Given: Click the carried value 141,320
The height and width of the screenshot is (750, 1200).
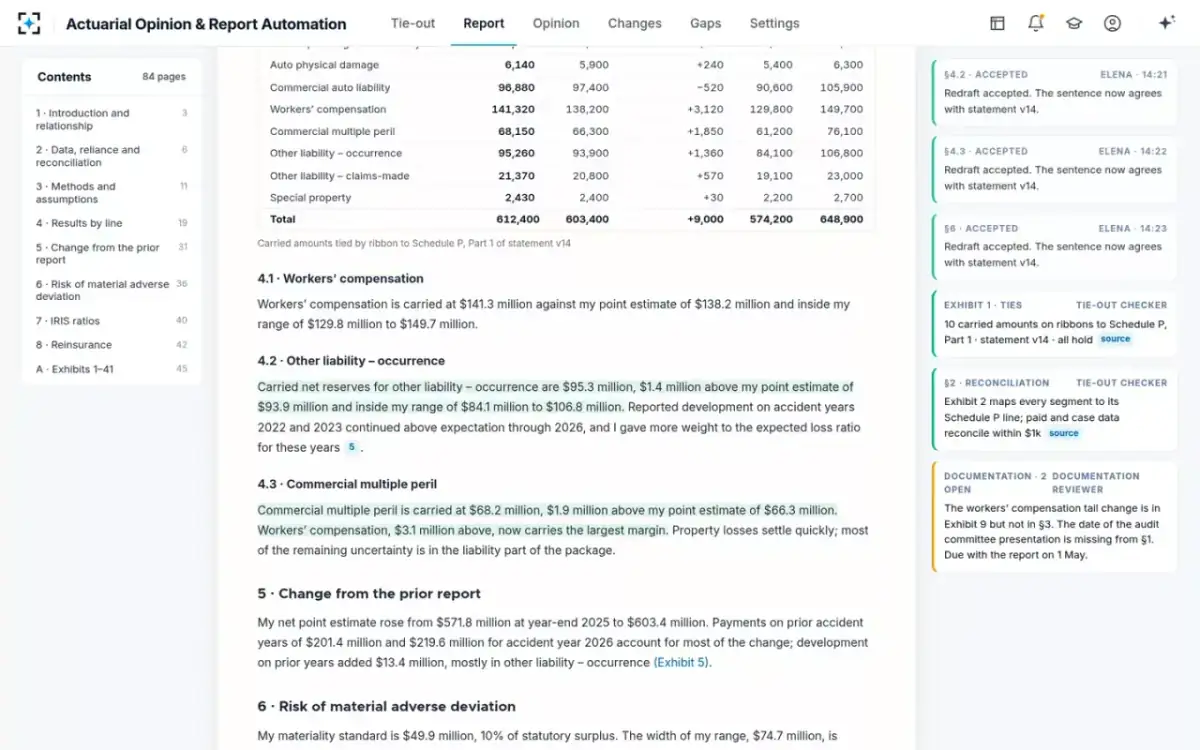Looking at the screenshot, I should click(x=513, y=109).
